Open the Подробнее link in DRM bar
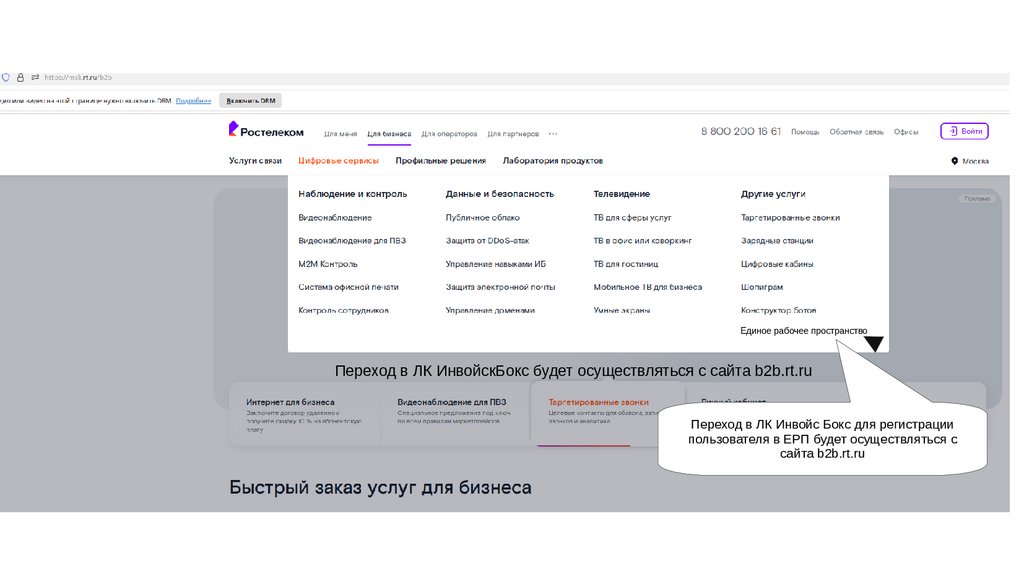 point(193,101)
